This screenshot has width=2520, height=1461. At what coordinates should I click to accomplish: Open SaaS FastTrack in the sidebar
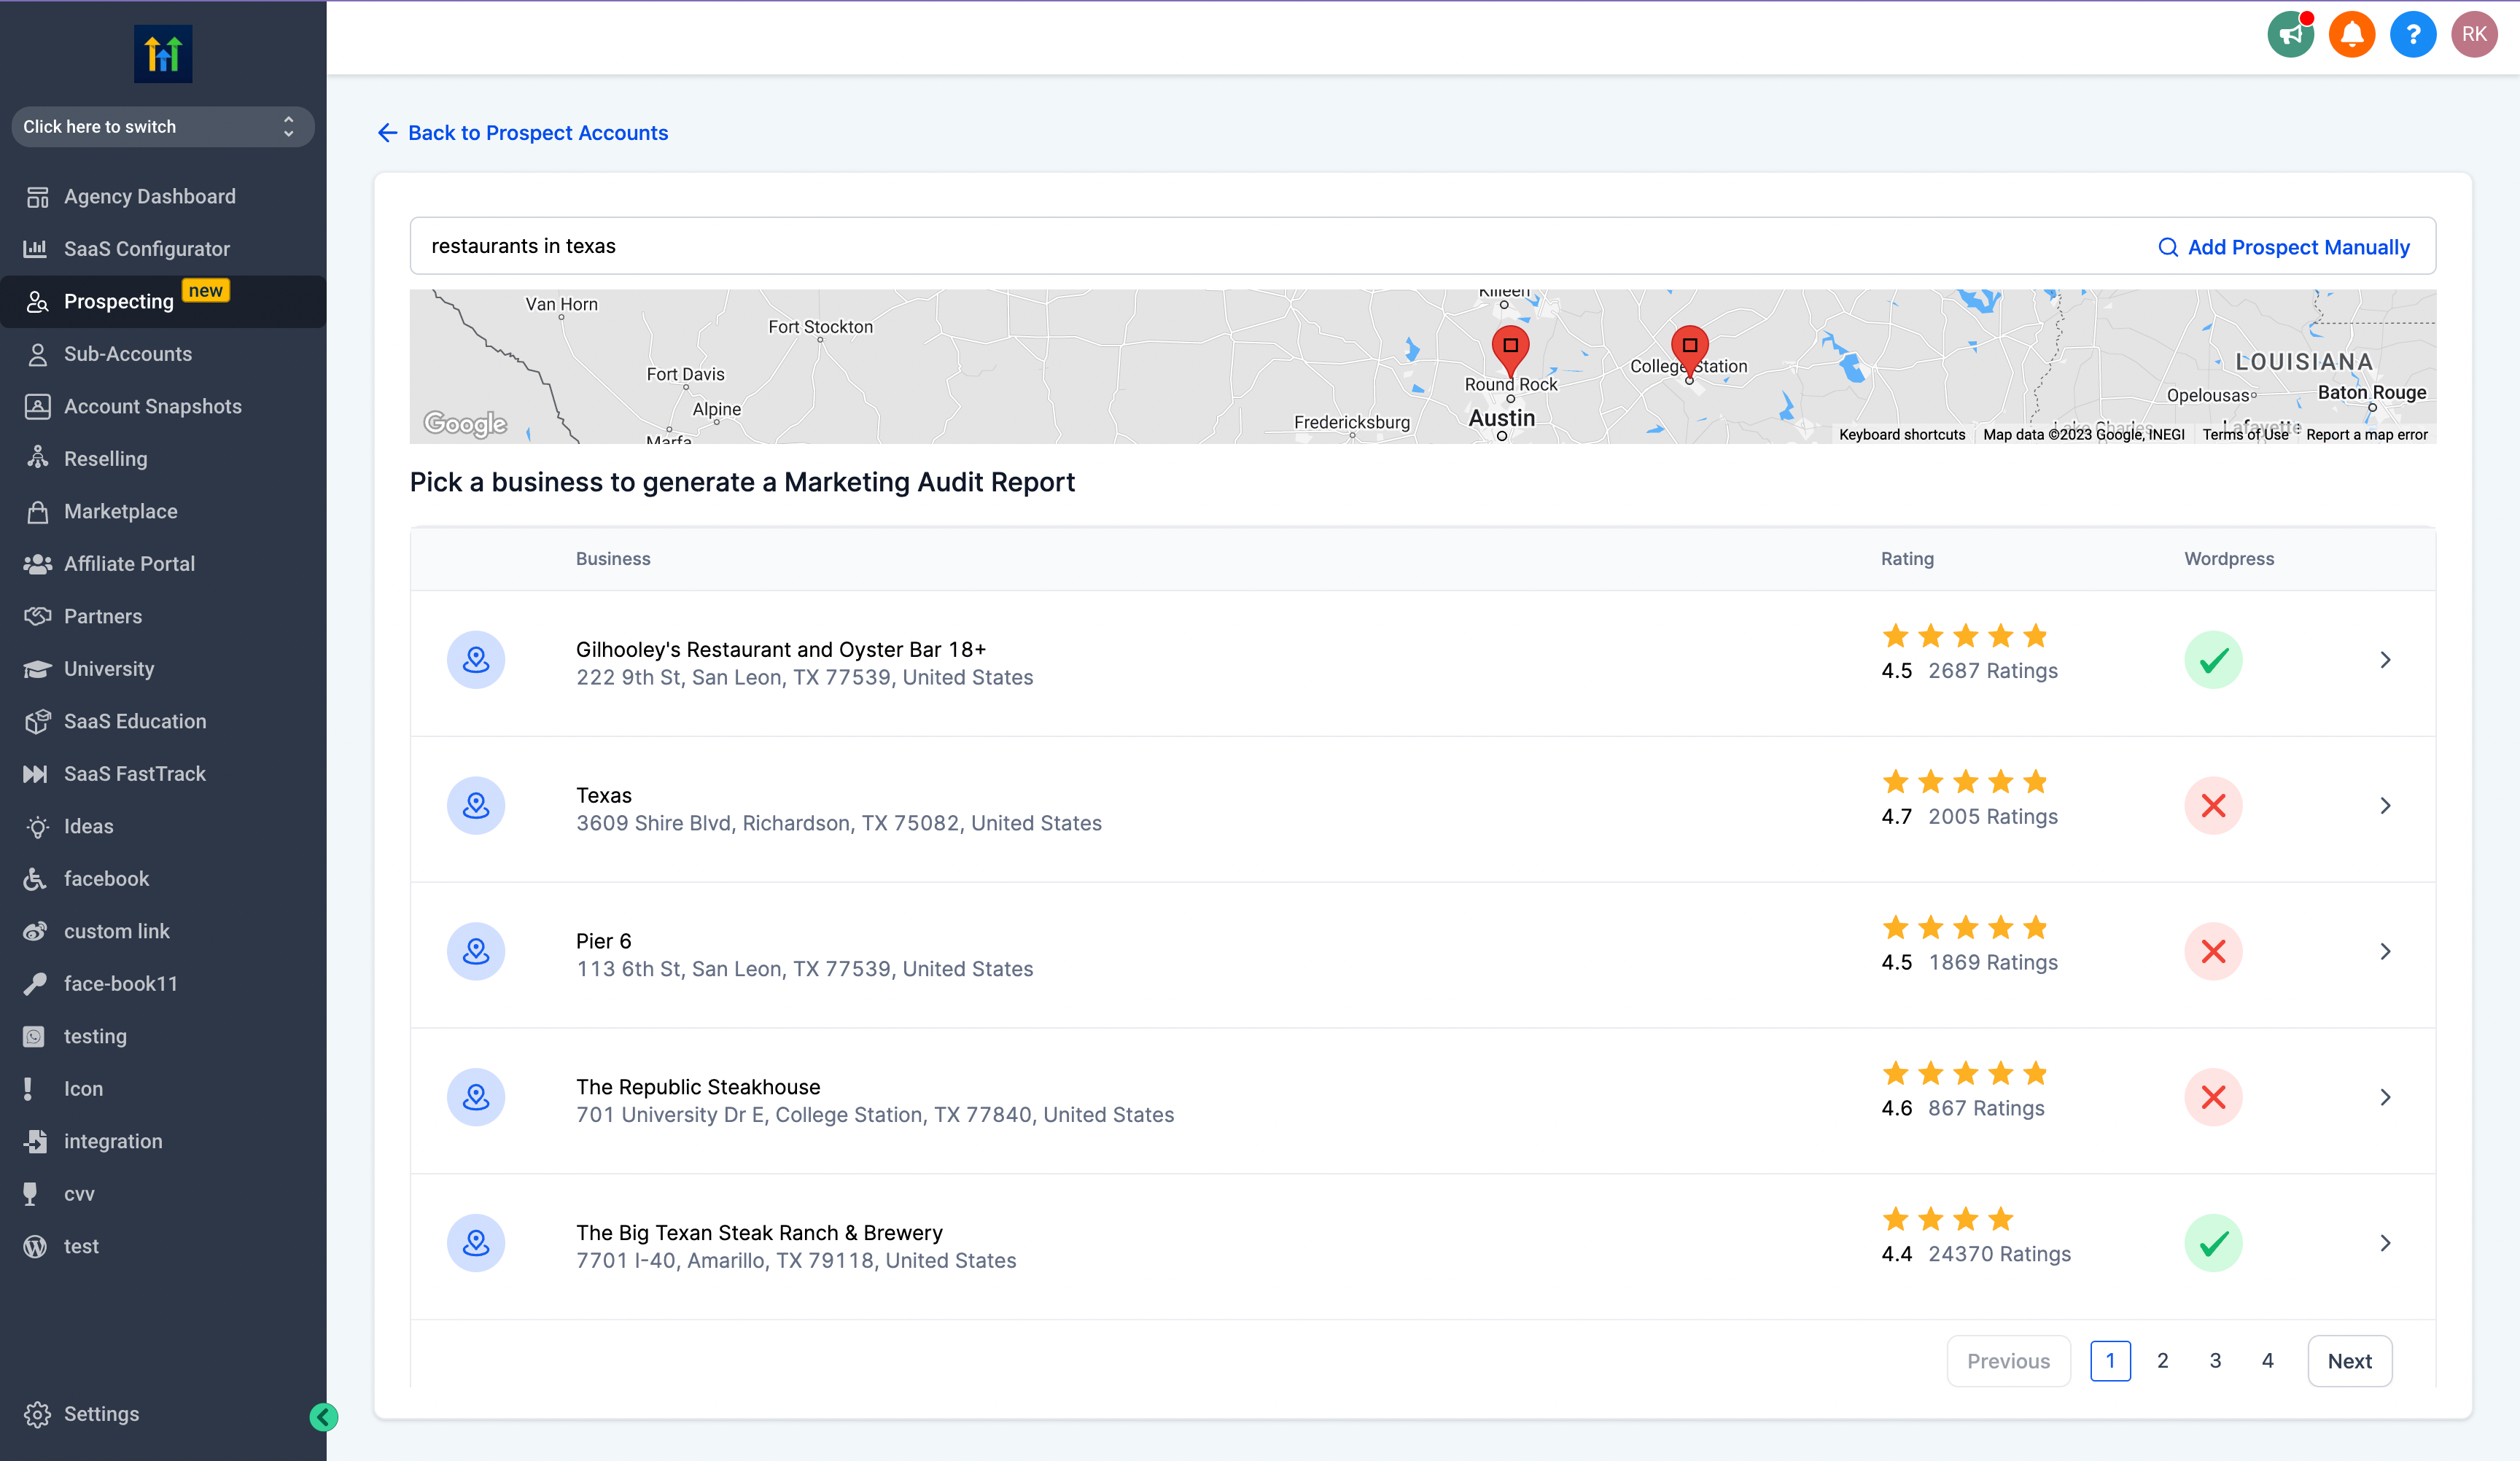click(x=163, y=774)
